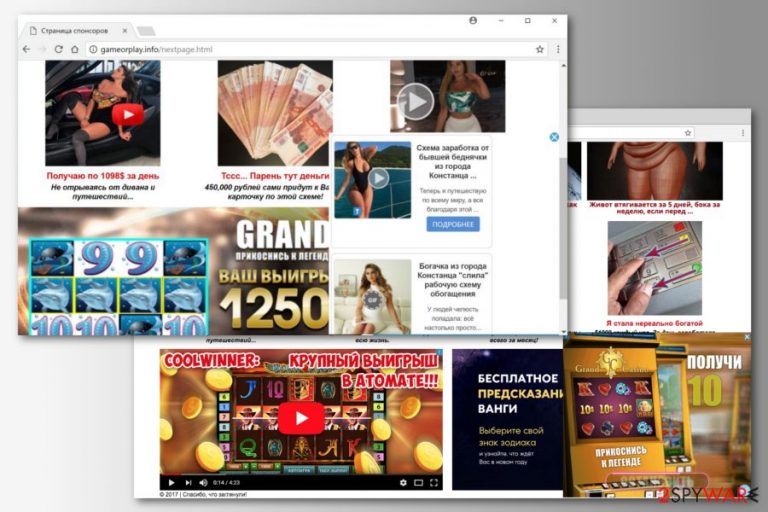
Task: Open COOLWINNER video settings gear
Action: pyautogui.click(x=403, y=483)
